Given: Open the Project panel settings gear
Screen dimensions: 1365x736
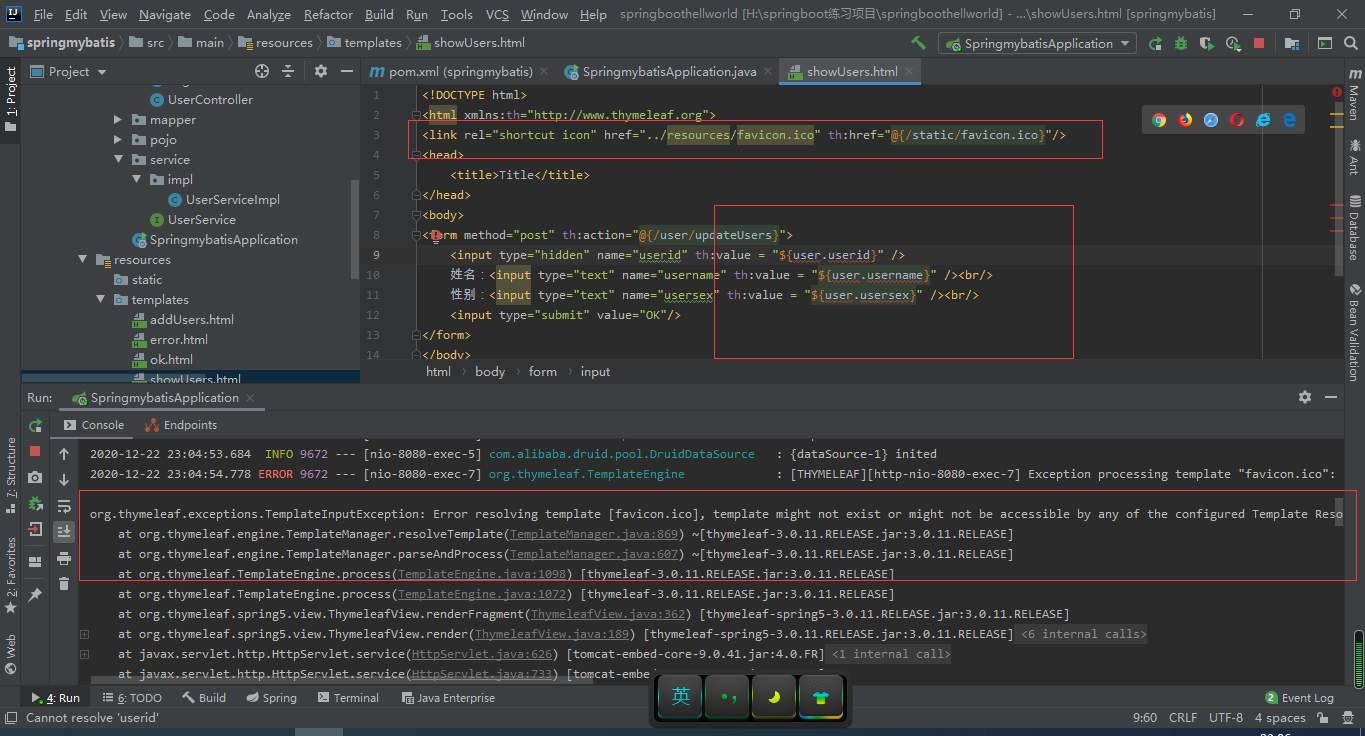Looking at the screenshot, I should [321, 71].
